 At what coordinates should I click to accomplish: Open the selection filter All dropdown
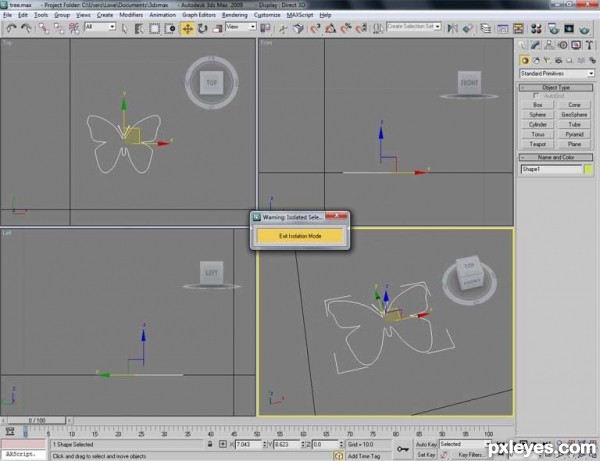(100, 27)
